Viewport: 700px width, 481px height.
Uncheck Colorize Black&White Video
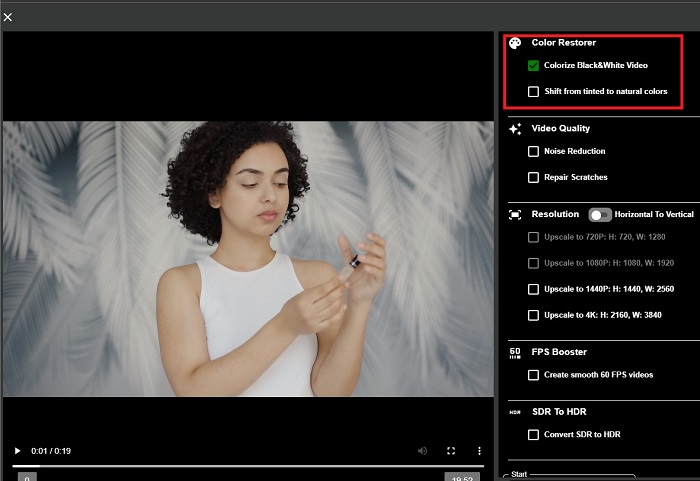pyautogui.click(x=533, y=66)
